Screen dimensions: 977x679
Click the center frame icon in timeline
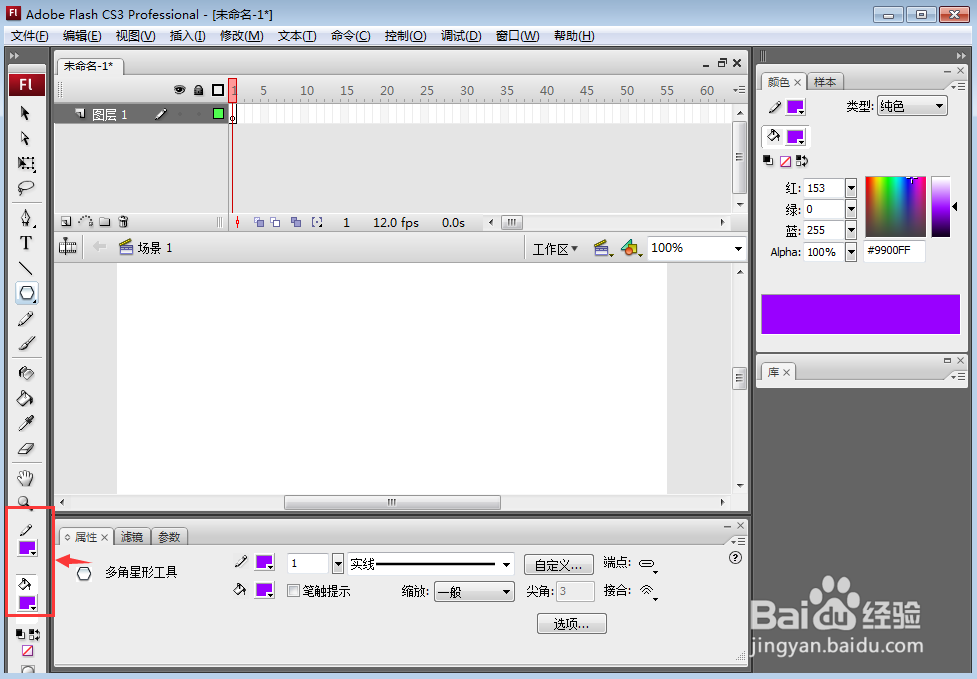[x=237, y=222]
